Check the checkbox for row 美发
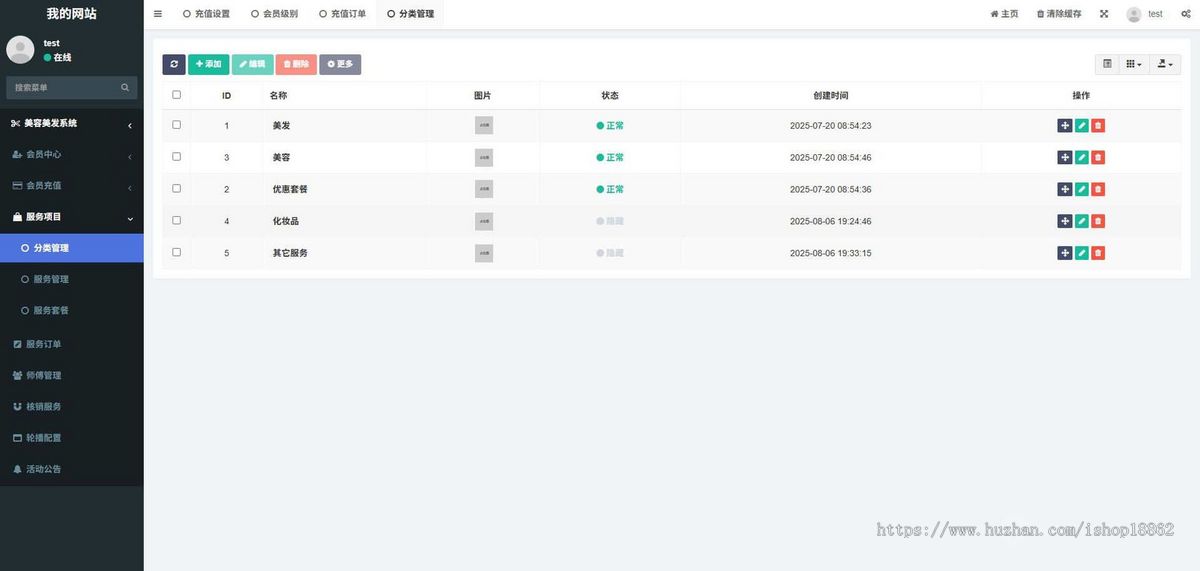This screenshot has height=571, width=1200. pyautogui.click(x=177, y=125)
